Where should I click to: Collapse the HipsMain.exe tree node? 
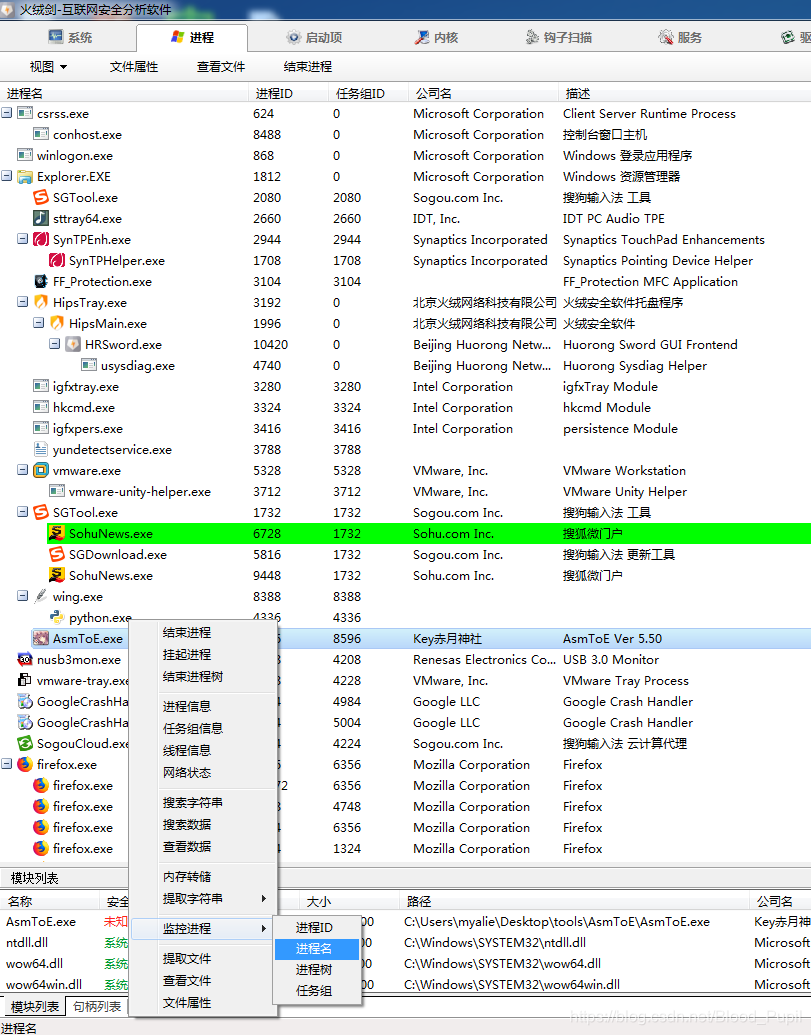[38, 323]
